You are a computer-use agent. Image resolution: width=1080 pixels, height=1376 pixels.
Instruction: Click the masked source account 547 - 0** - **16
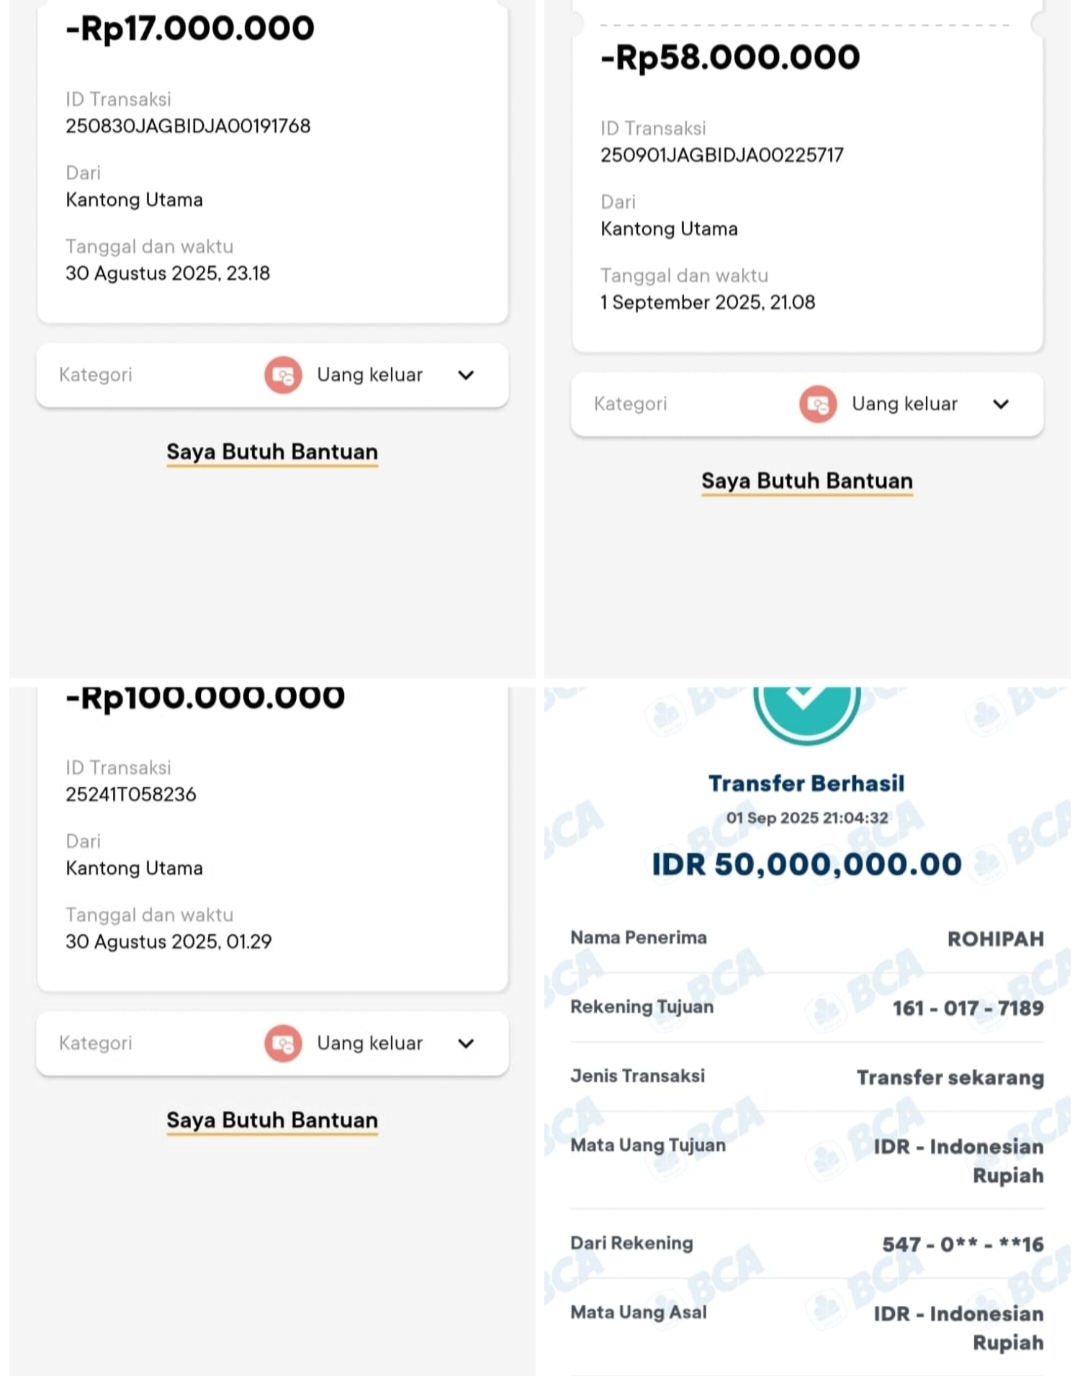(962, 1244)
